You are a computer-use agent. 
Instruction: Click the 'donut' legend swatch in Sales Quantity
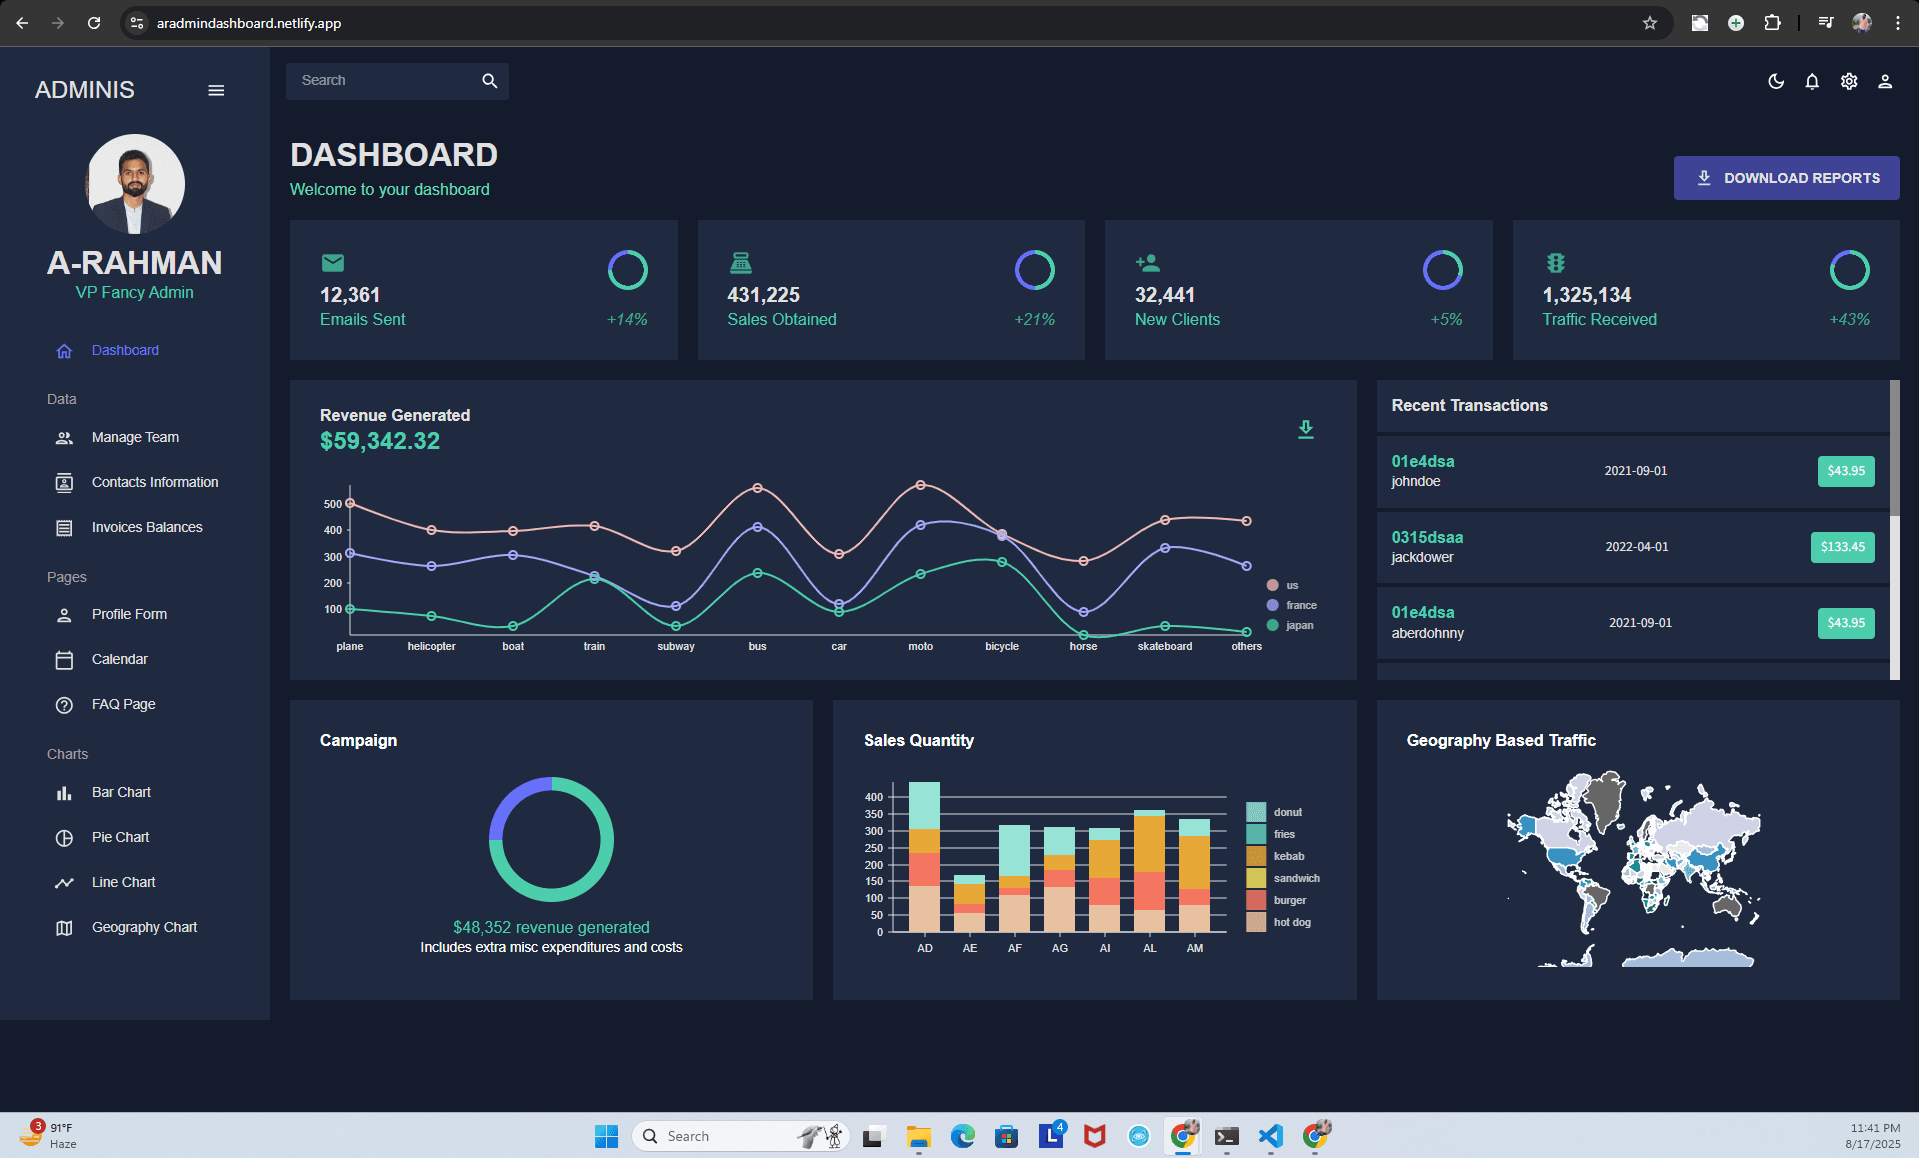[x=1256, y=812]
